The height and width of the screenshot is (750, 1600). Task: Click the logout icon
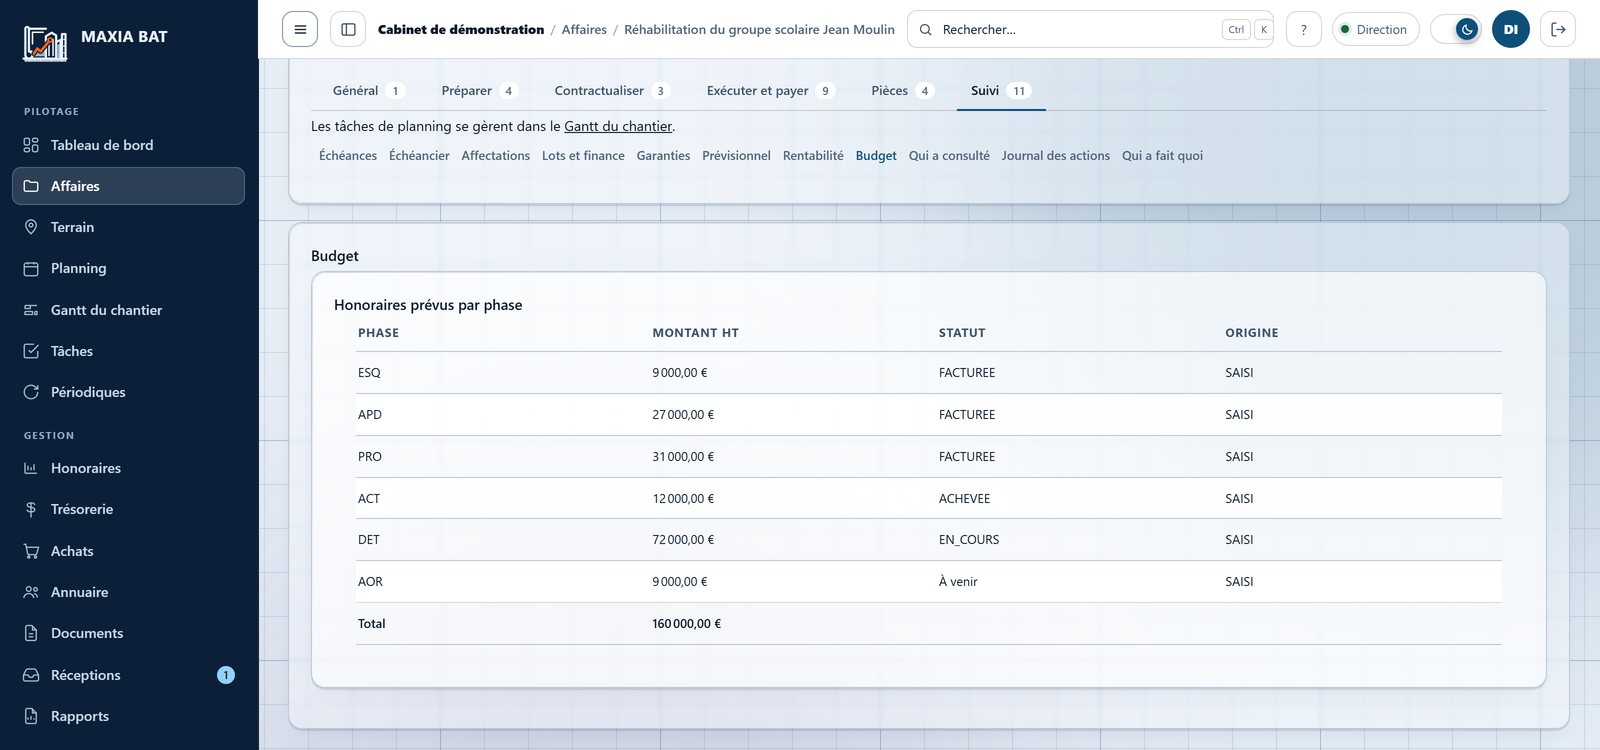tap(1558, 29)
